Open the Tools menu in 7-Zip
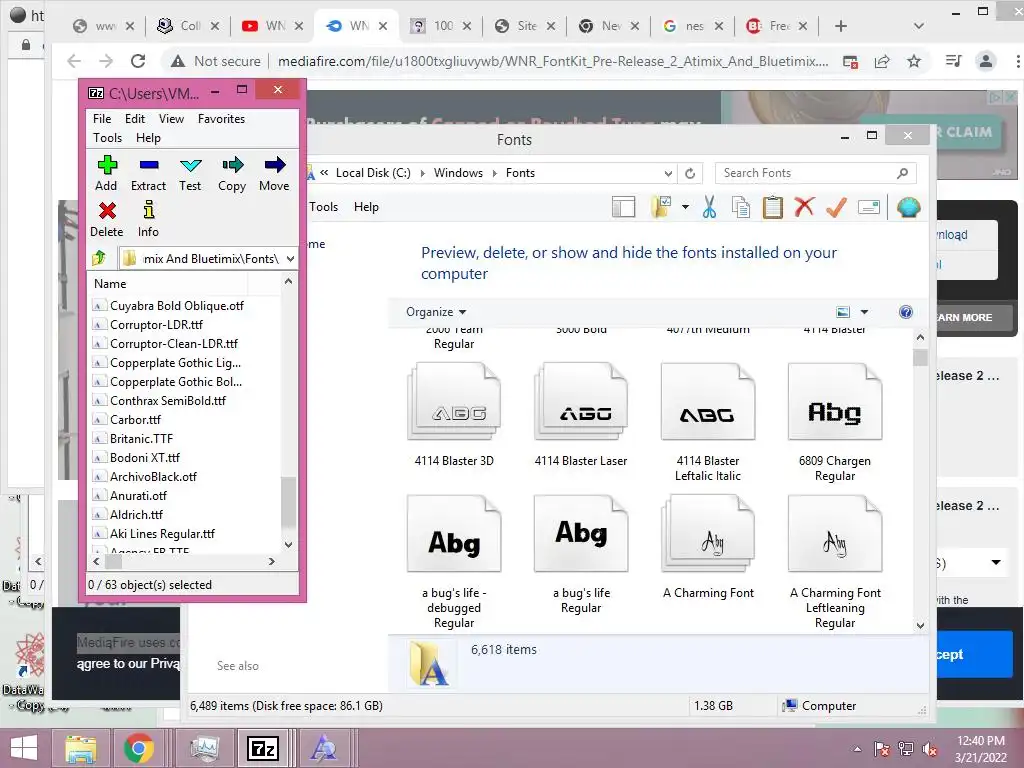 (x=107, y=138)
